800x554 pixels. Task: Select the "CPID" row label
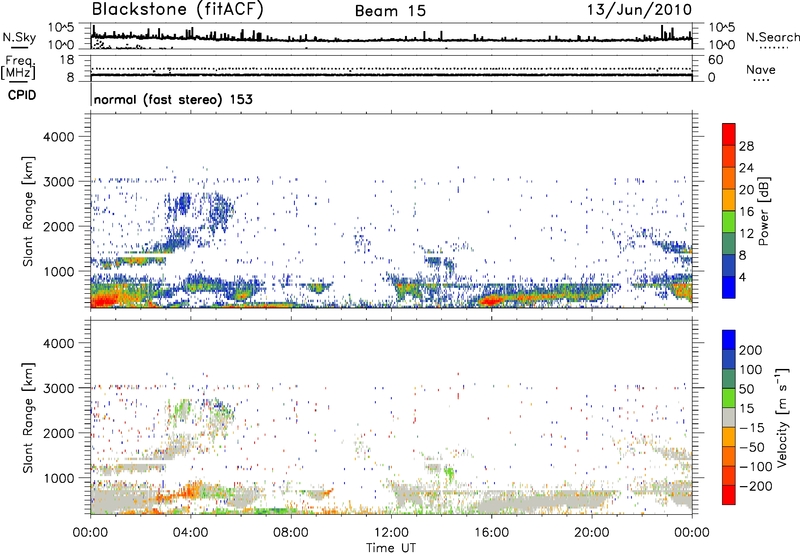click(x=22, y=95)
